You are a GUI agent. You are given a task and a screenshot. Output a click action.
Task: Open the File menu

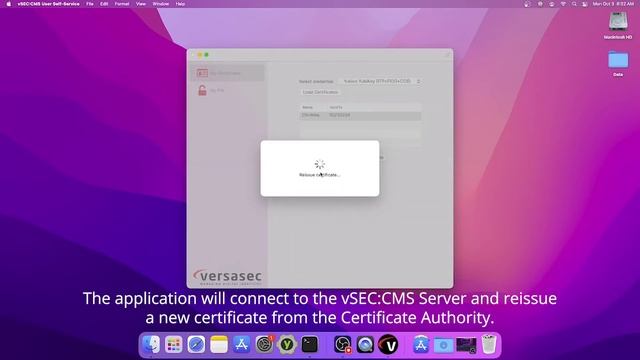coord(90,4)
